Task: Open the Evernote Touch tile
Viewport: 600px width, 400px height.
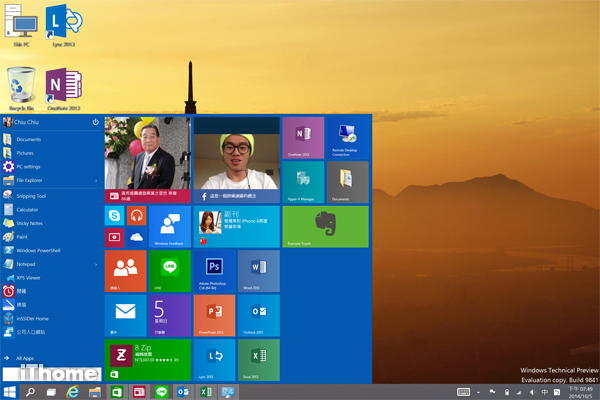Action: [325, 227]
